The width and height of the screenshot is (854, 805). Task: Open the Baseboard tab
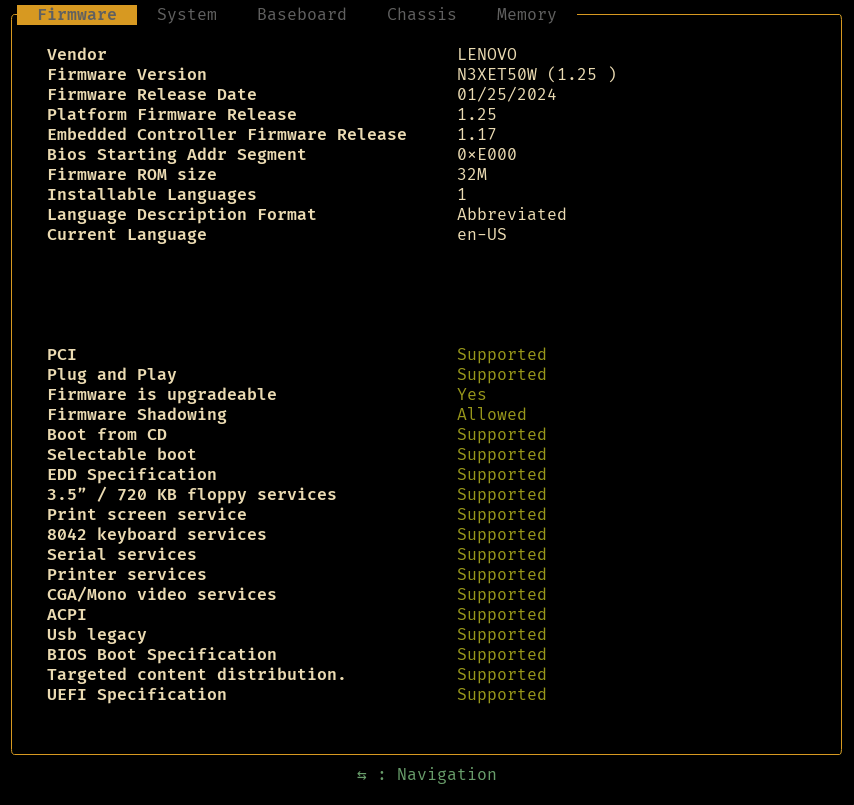(x=302, y=15)
